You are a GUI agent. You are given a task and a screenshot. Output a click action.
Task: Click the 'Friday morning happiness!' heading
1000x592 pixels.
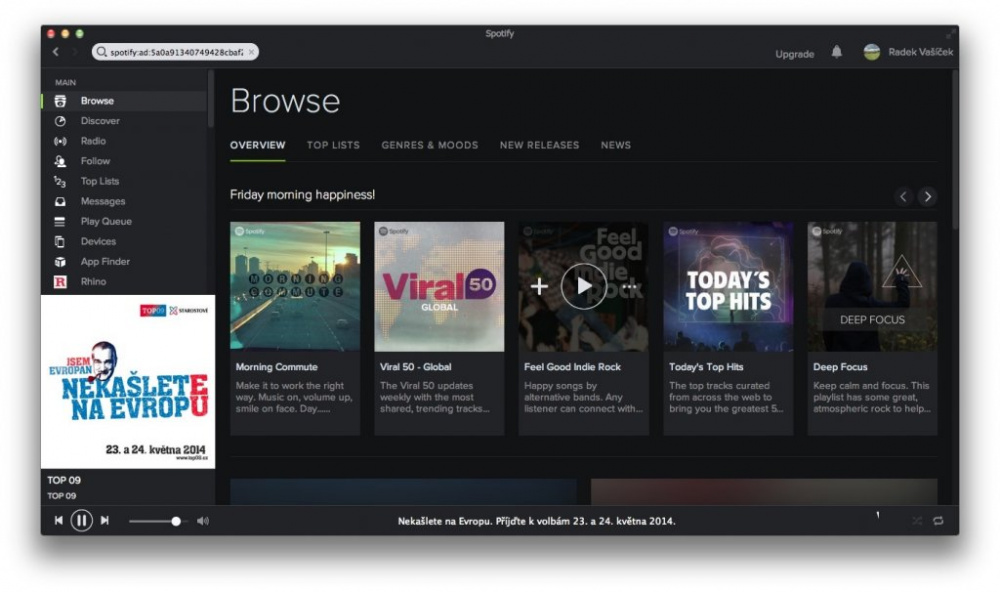(302, 195)
